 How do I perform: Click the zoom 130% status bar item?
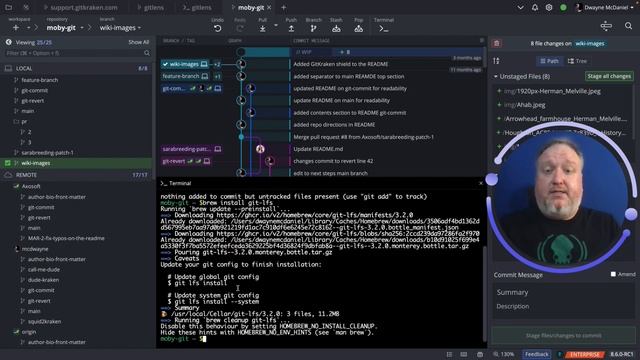pyautogui.click(x=504, y=354)
